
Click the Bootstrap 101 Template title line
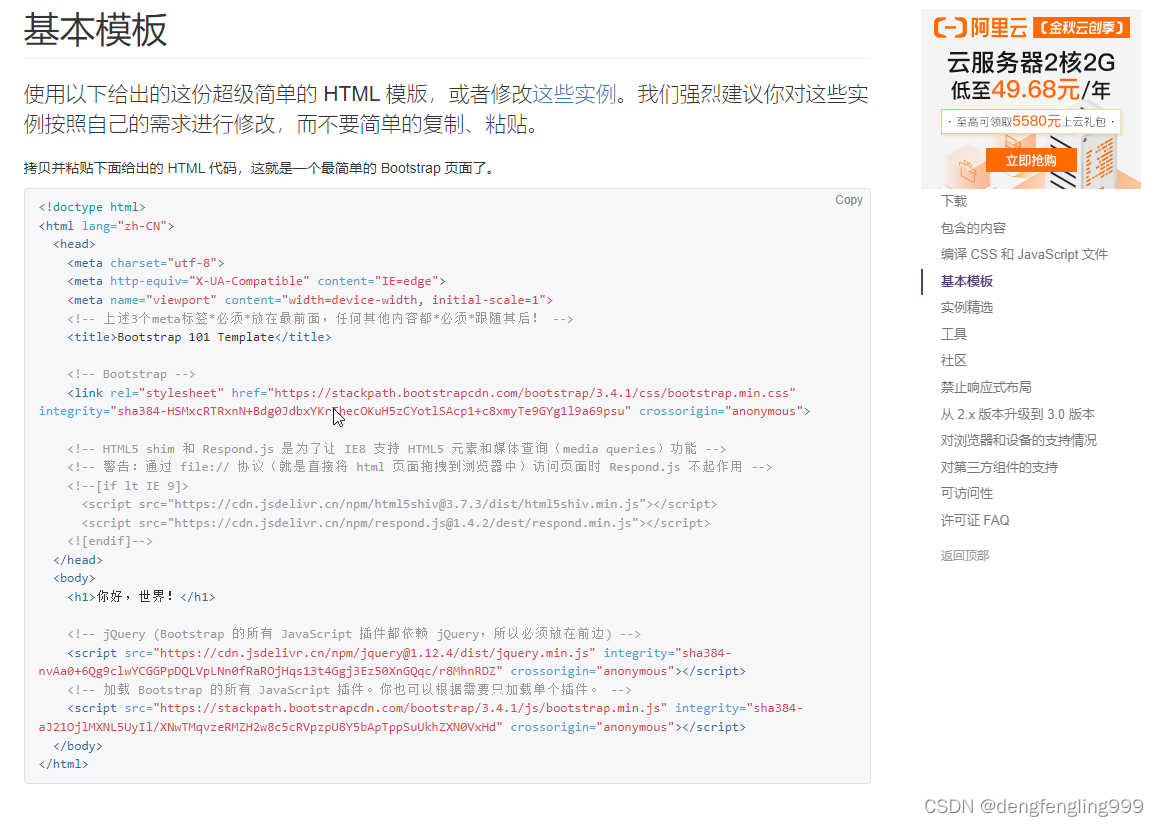click(x=199, y=336)
